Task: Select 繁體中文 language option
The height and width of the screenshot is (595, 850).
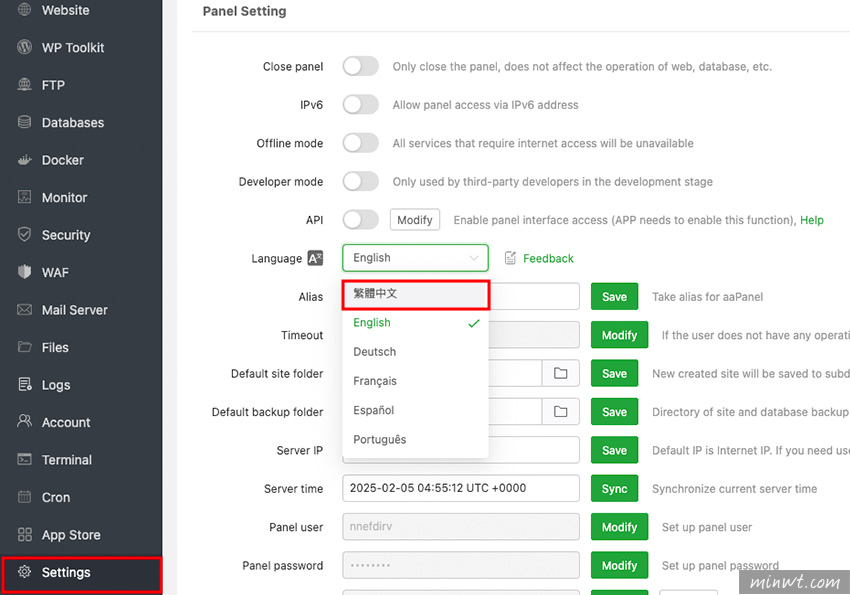Action: (x=415, y=294)
